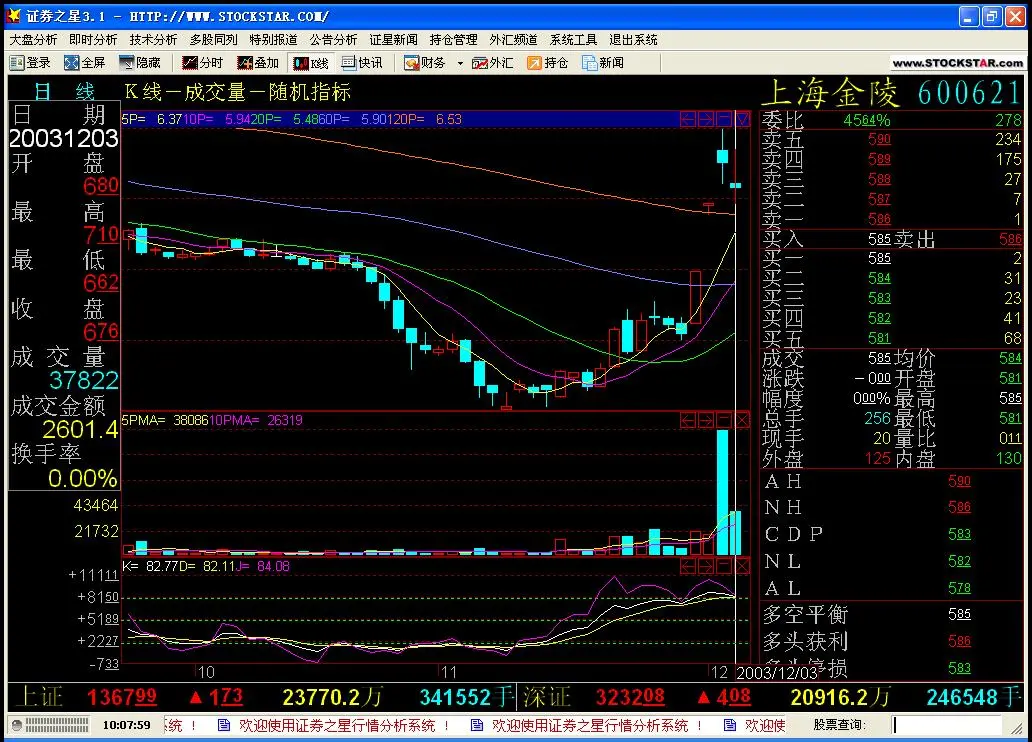Open the 新闻 news toolbar button
1032x742 pixels.
[603, 63]
